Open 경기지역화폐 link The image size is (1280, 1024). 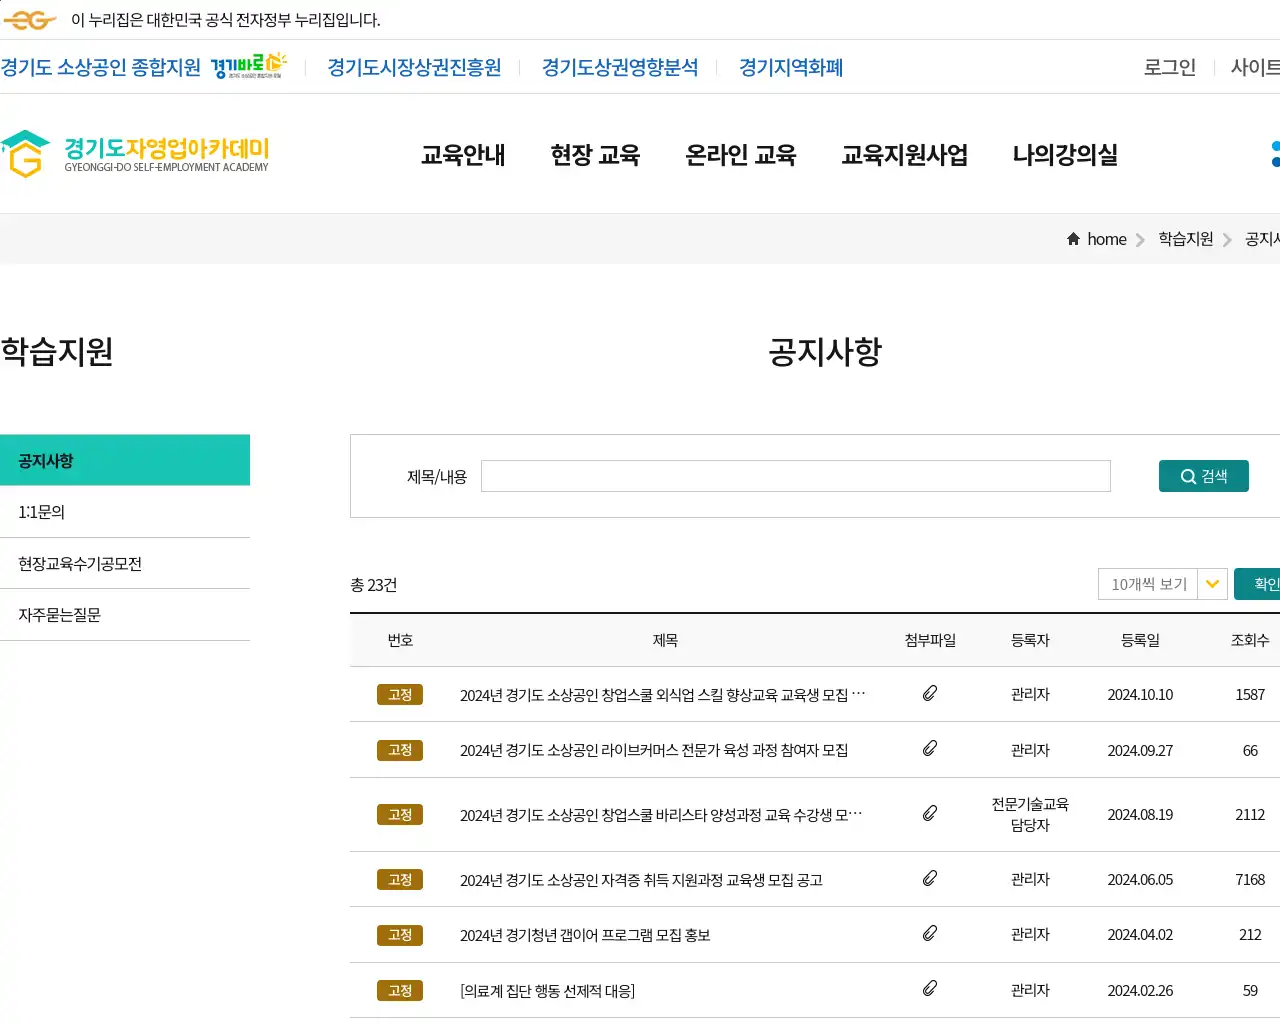coord(791,67)
